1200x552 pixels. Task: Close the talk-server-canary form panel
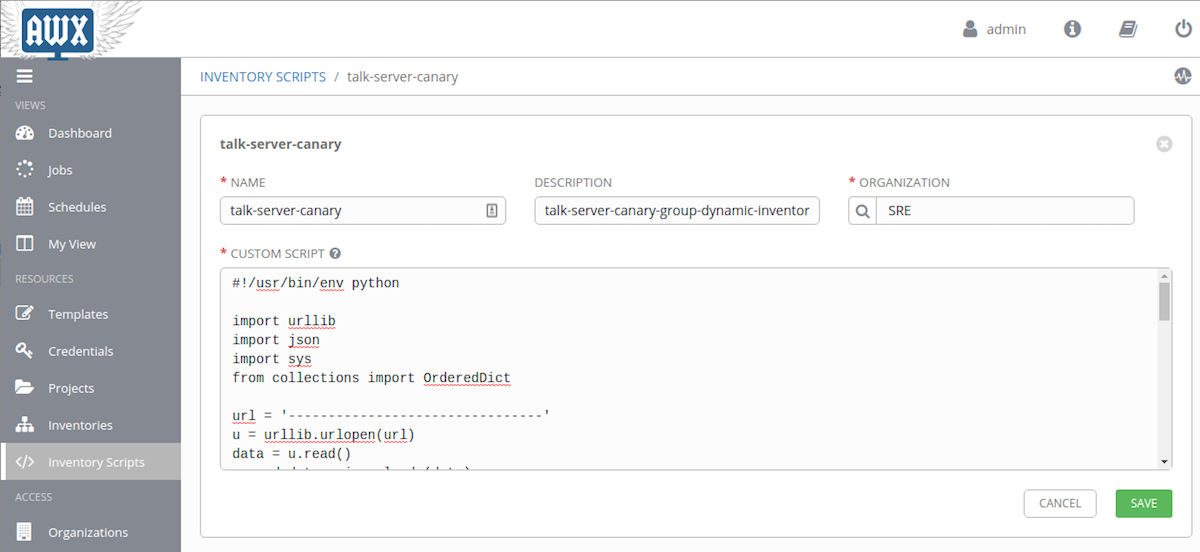[1164, 144]
